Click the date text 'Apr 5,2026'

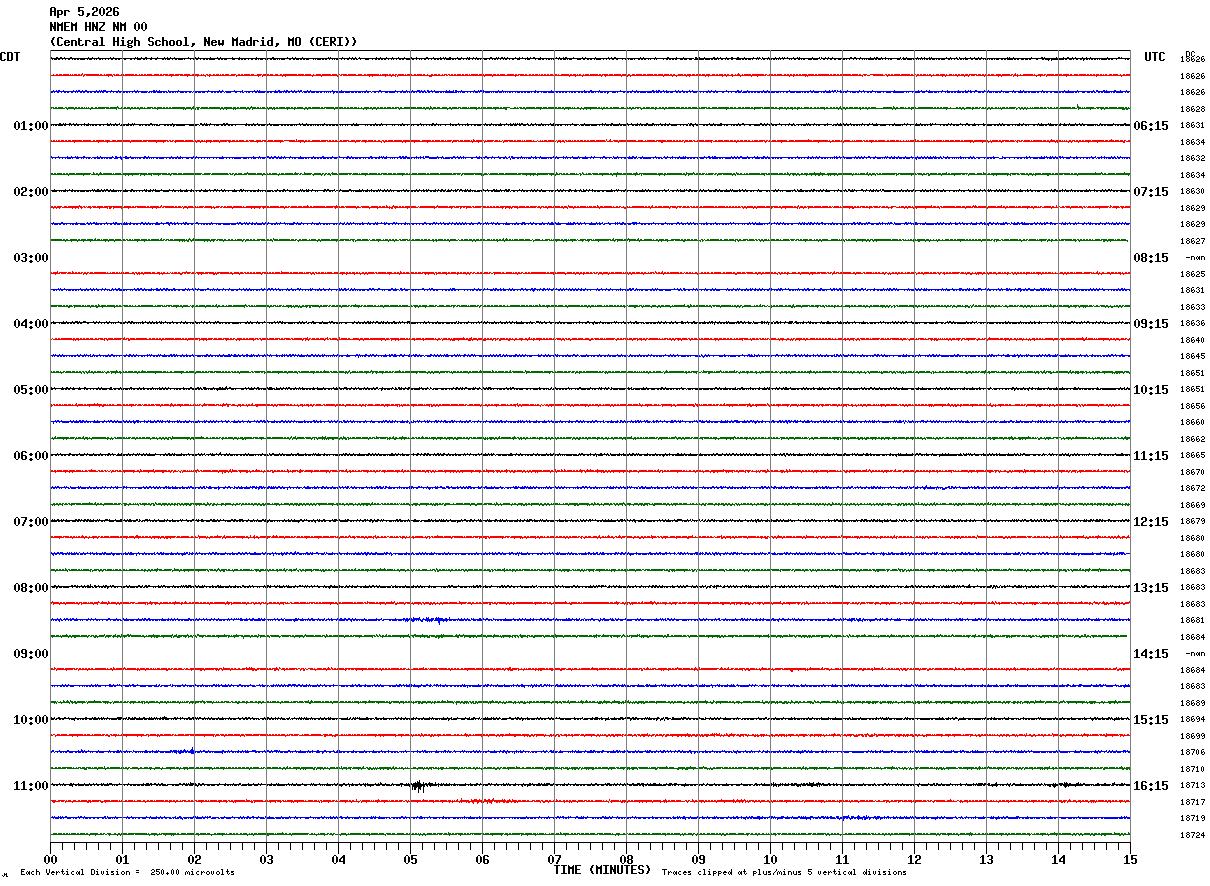click(84, 12)
